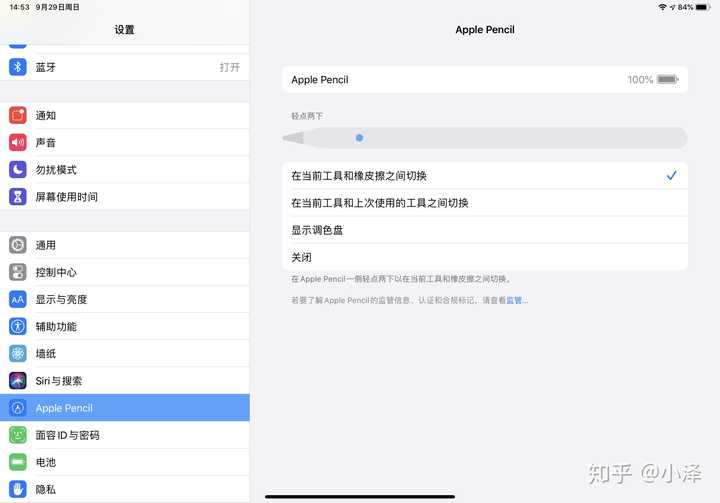720x503 pixels.
Task: Open 显示与亮度 settings
Action: coord(124,300)
